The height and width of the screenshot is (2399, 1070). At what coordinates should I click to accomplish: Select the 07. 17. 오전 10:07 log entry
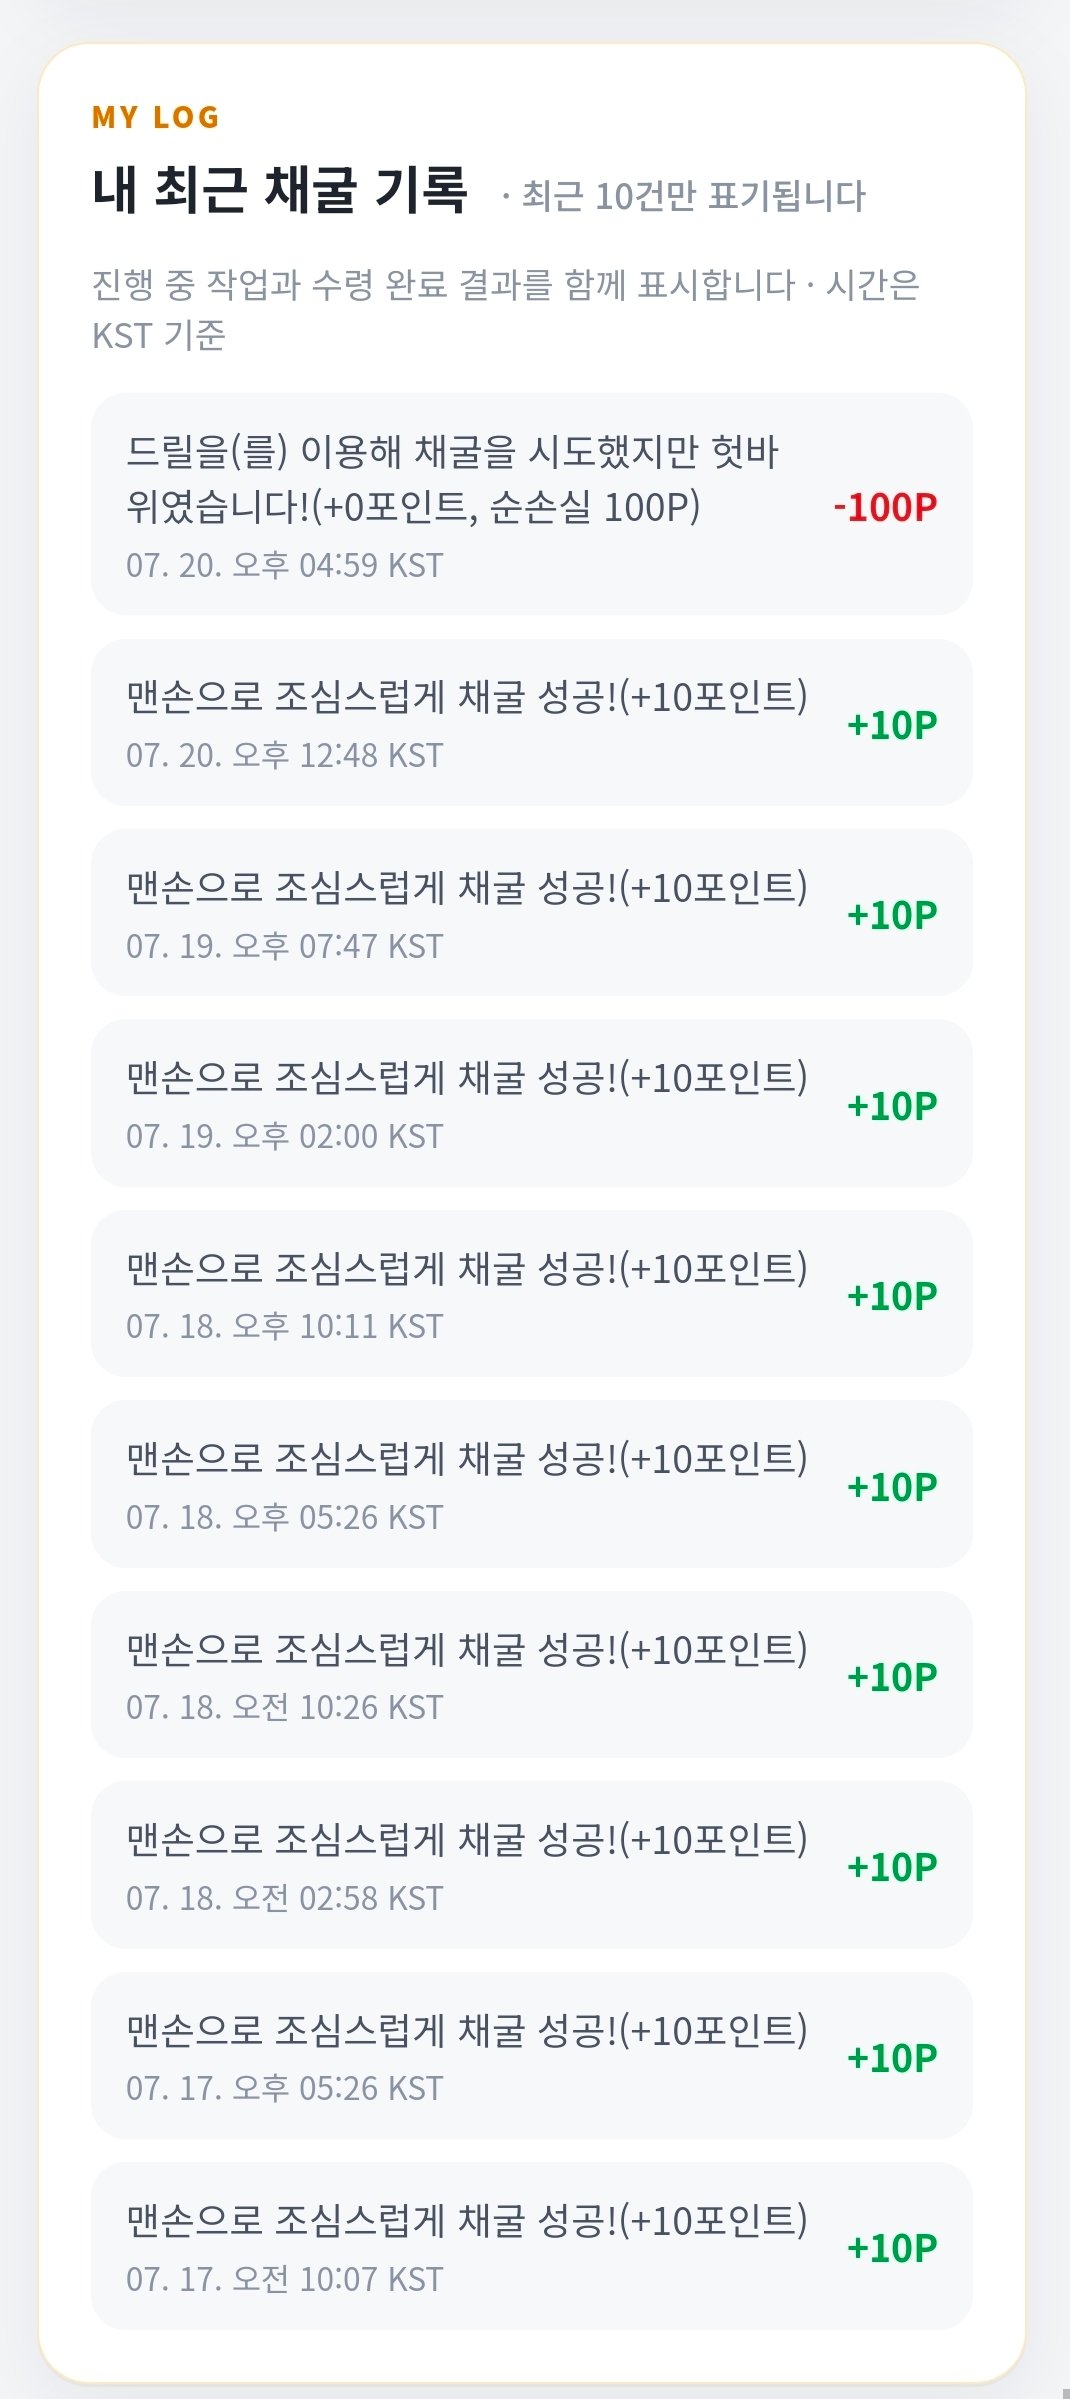(x=531, y=2246)
